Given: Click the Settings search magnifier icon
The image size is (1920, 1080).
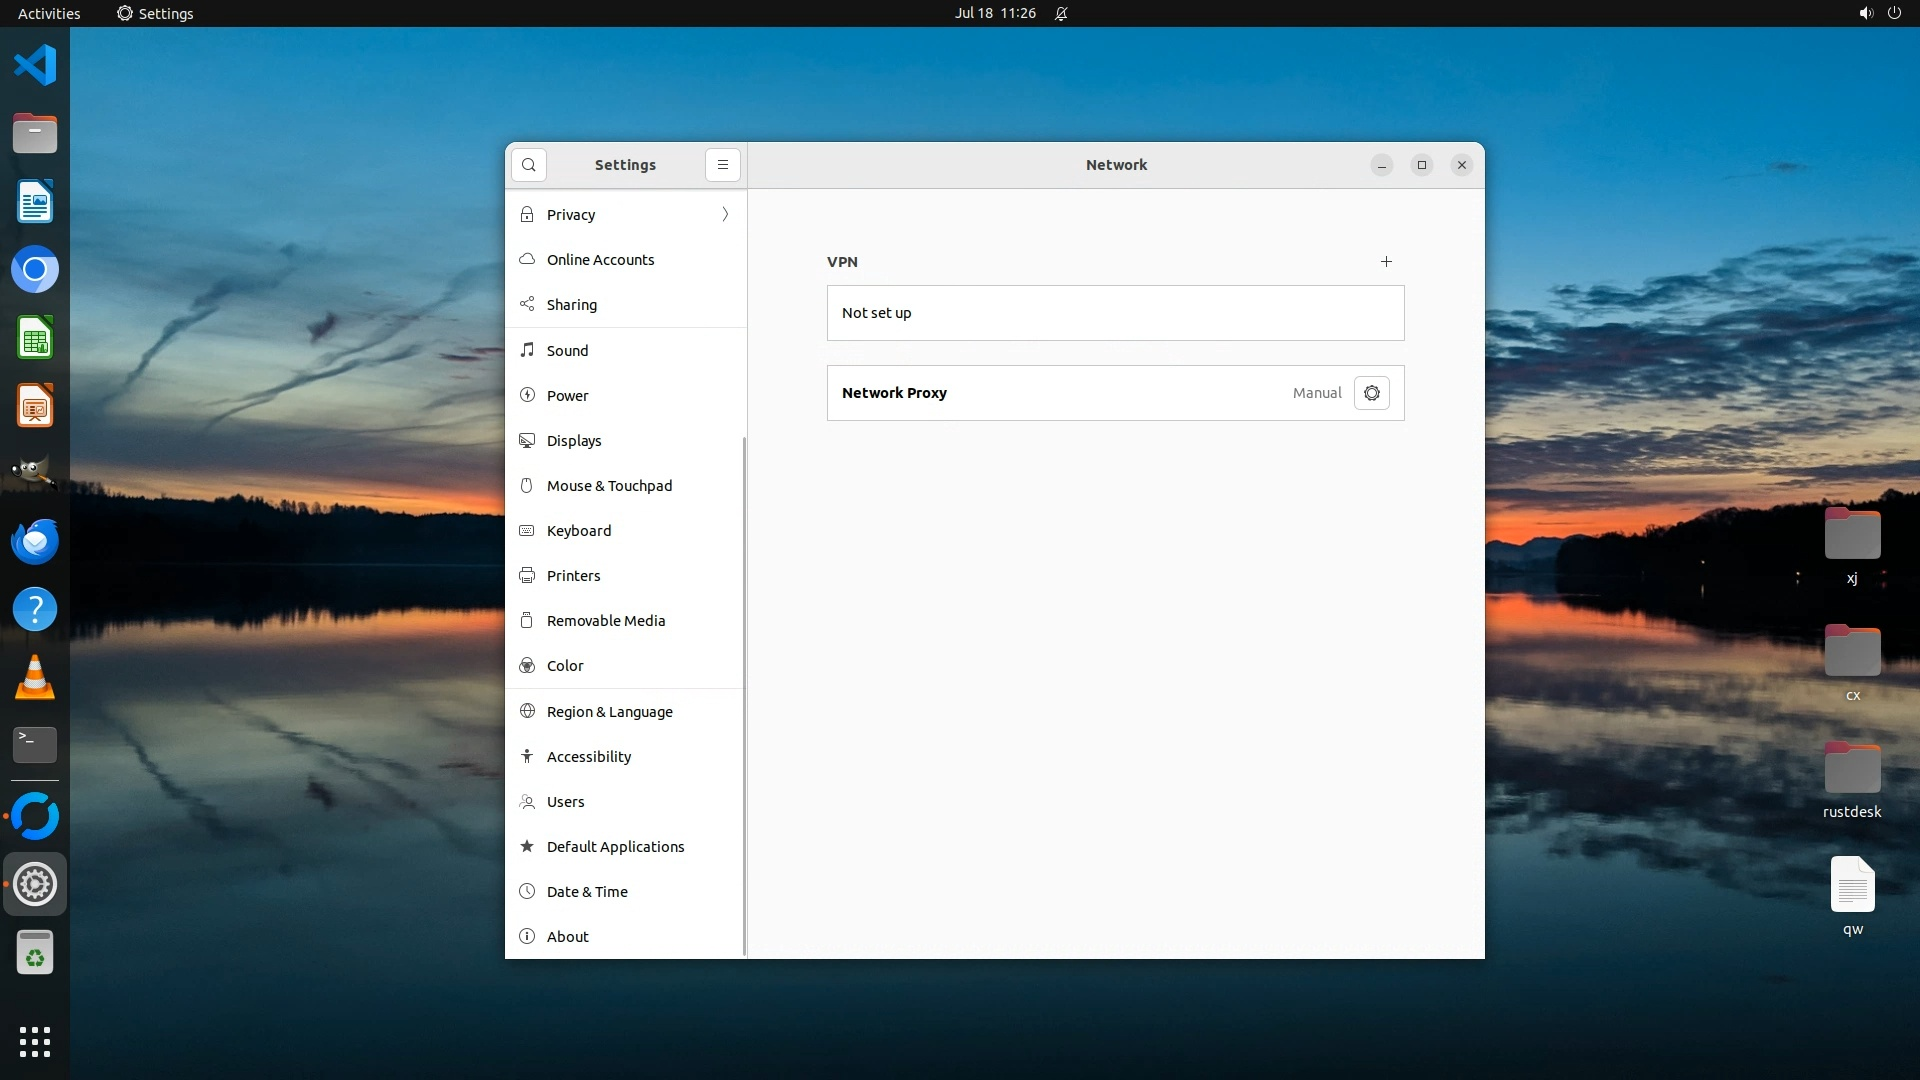Looking at the screenshot, I should click(x=528, y=165).
